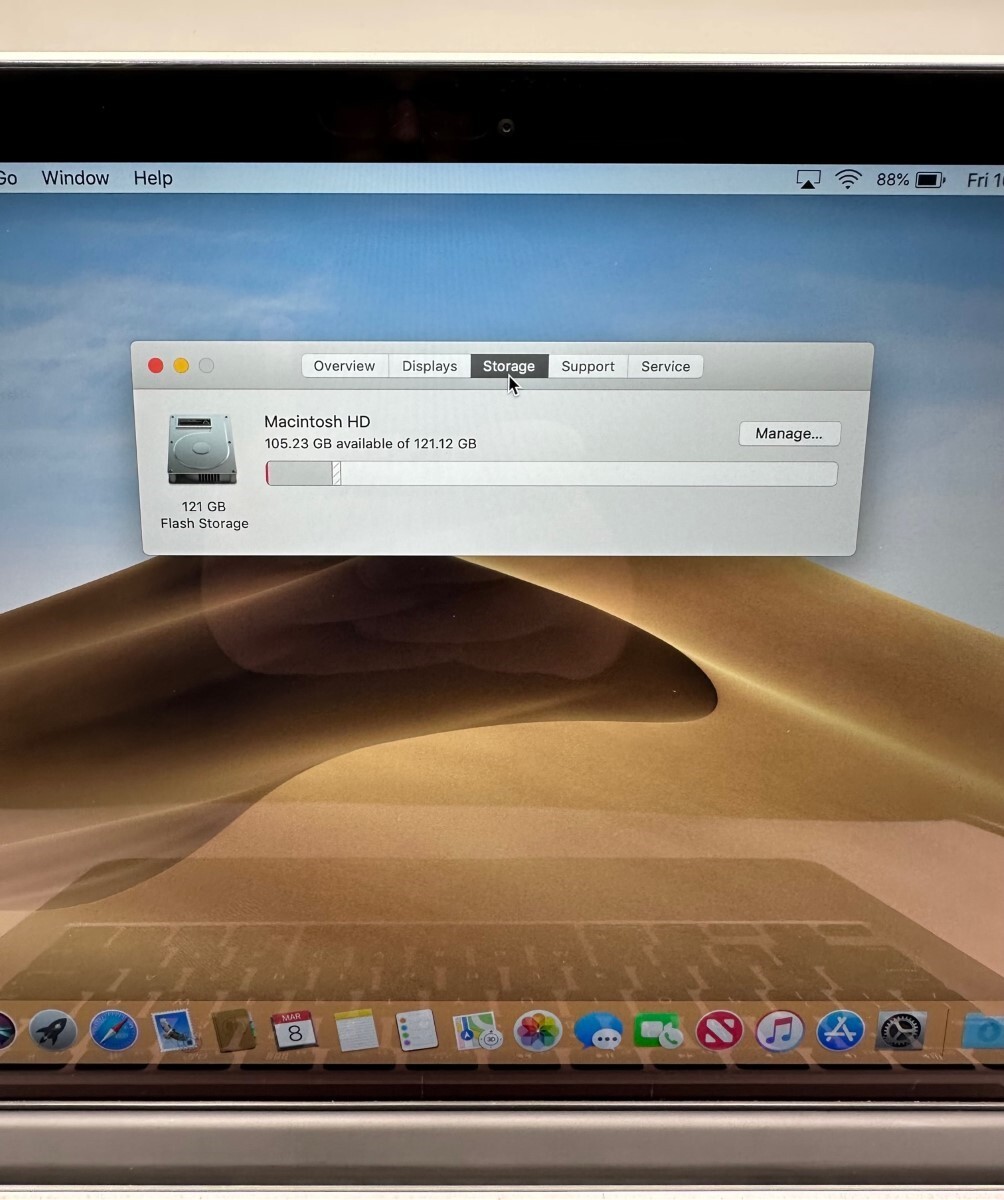Open Launchpad from the Dock
Screen dimensions: 1004x1200
52,1030
